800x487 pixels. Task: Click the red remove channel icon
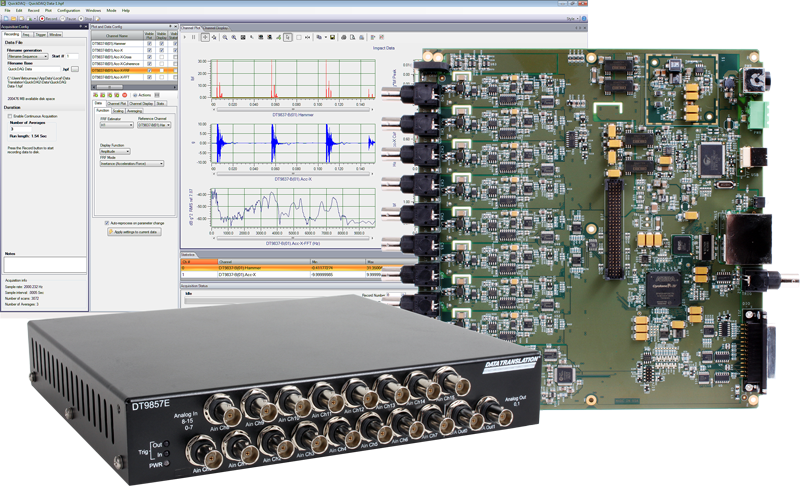124,95
